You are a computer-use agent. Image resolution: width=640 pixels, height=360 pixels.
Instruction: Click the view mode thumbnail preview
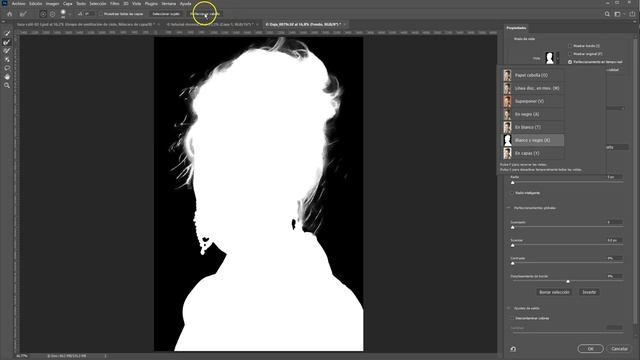click(x=550, y=58)
